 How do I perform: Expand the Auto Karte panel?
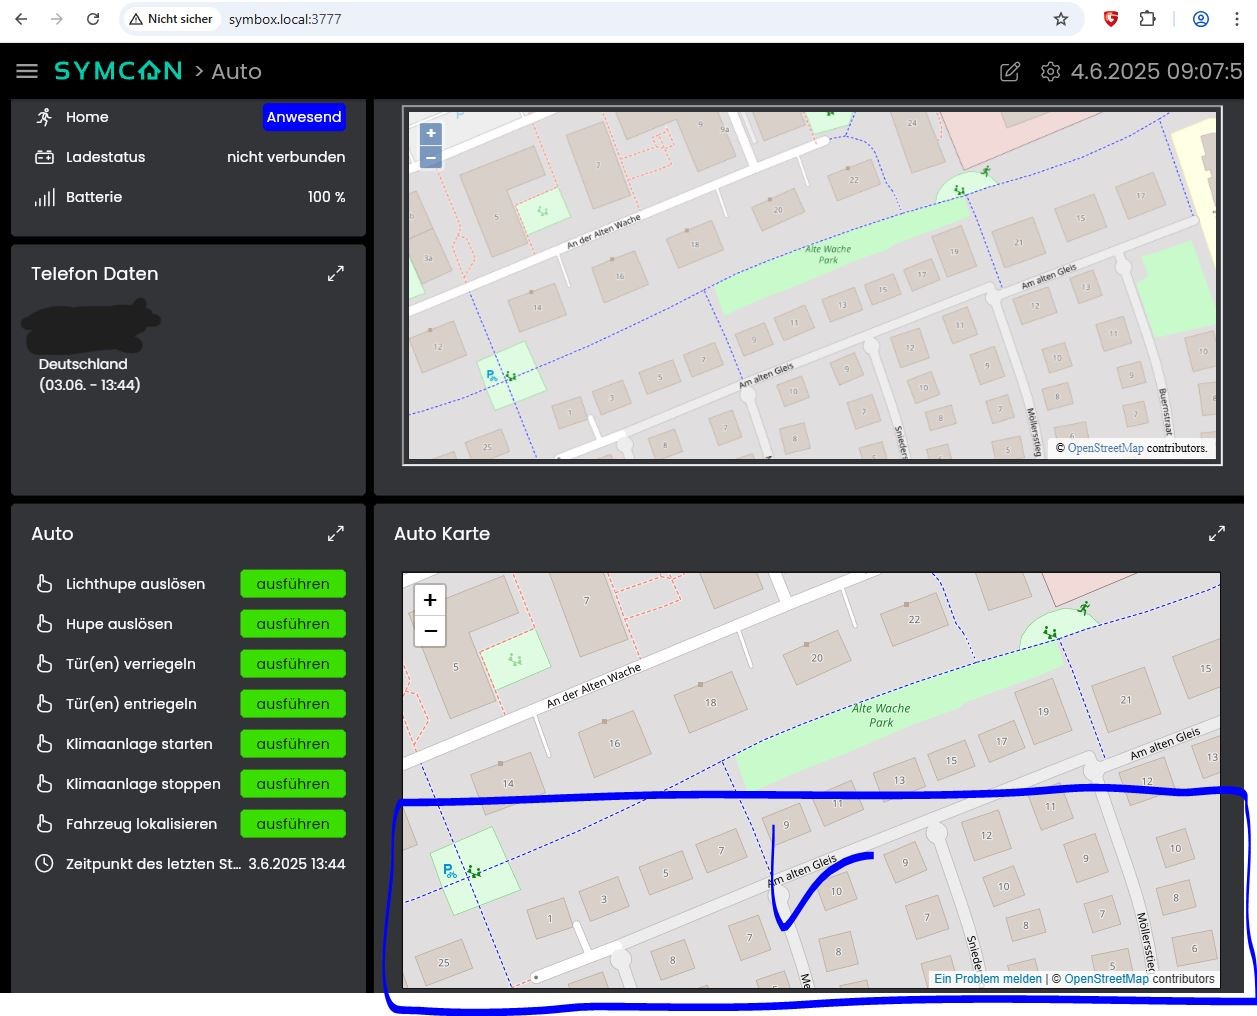(1217, 534)
